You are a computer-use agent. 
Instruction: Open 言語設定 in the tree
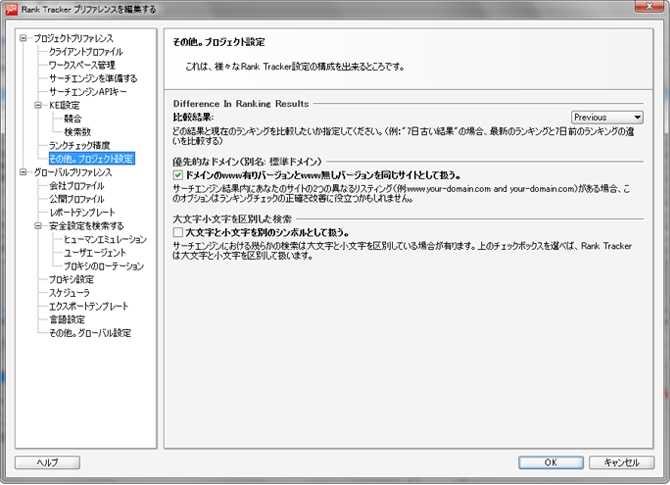point(67,319)
